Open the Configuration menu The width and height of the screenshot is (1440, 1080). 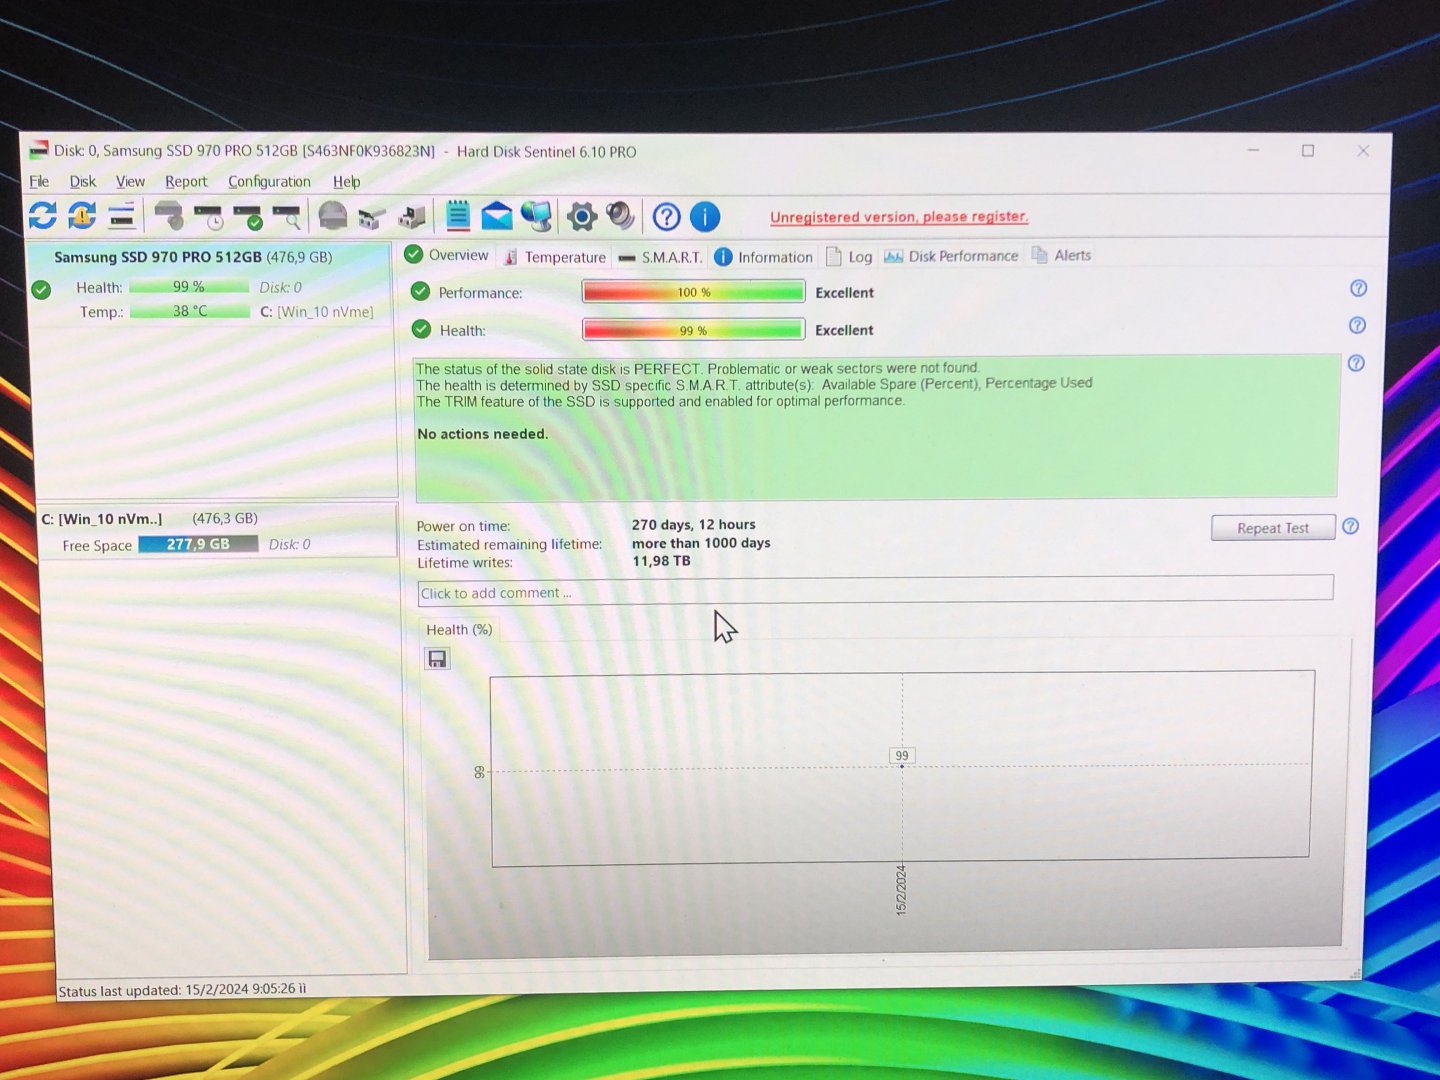click(x=269, y=181)
